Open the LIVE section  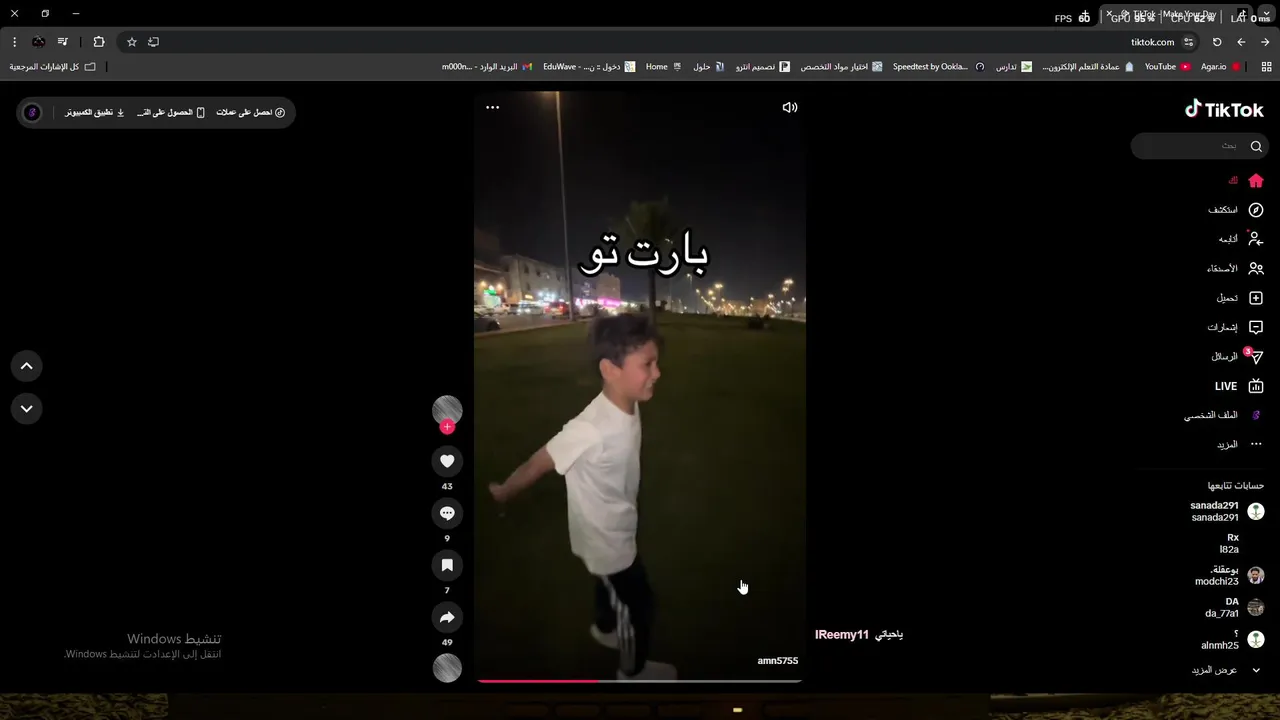[x=1239, y=386]
